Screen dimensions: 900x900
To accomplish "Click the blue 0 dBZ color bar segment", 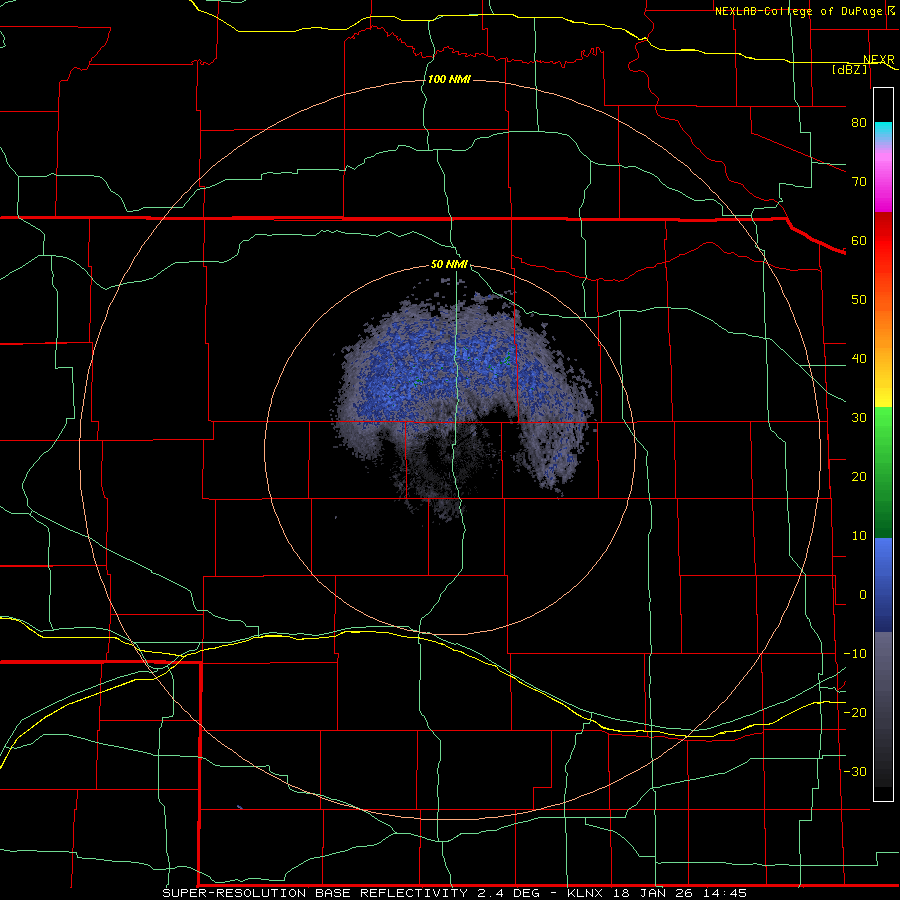I will 883,585.
